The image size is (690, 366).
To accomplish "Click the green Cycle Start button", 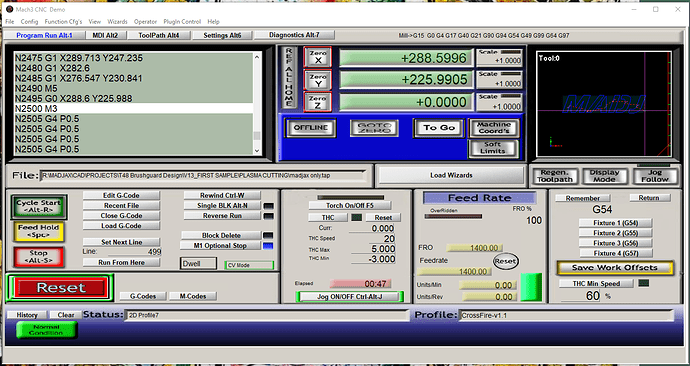I will click(39, 207).
